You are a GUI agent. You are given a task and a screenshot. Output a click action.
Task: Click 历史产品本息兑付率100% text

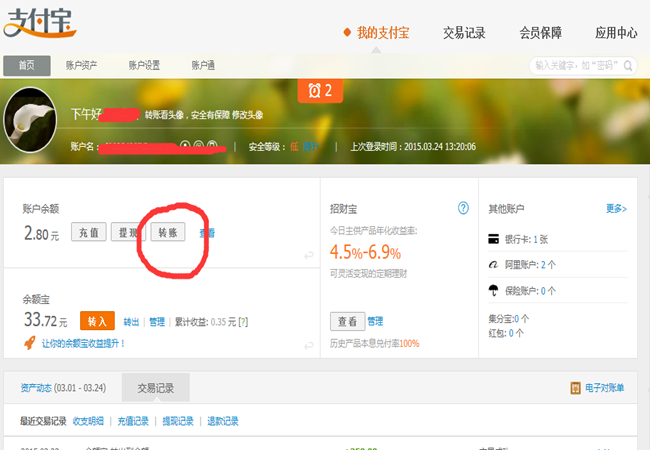(x=375, y=343)
